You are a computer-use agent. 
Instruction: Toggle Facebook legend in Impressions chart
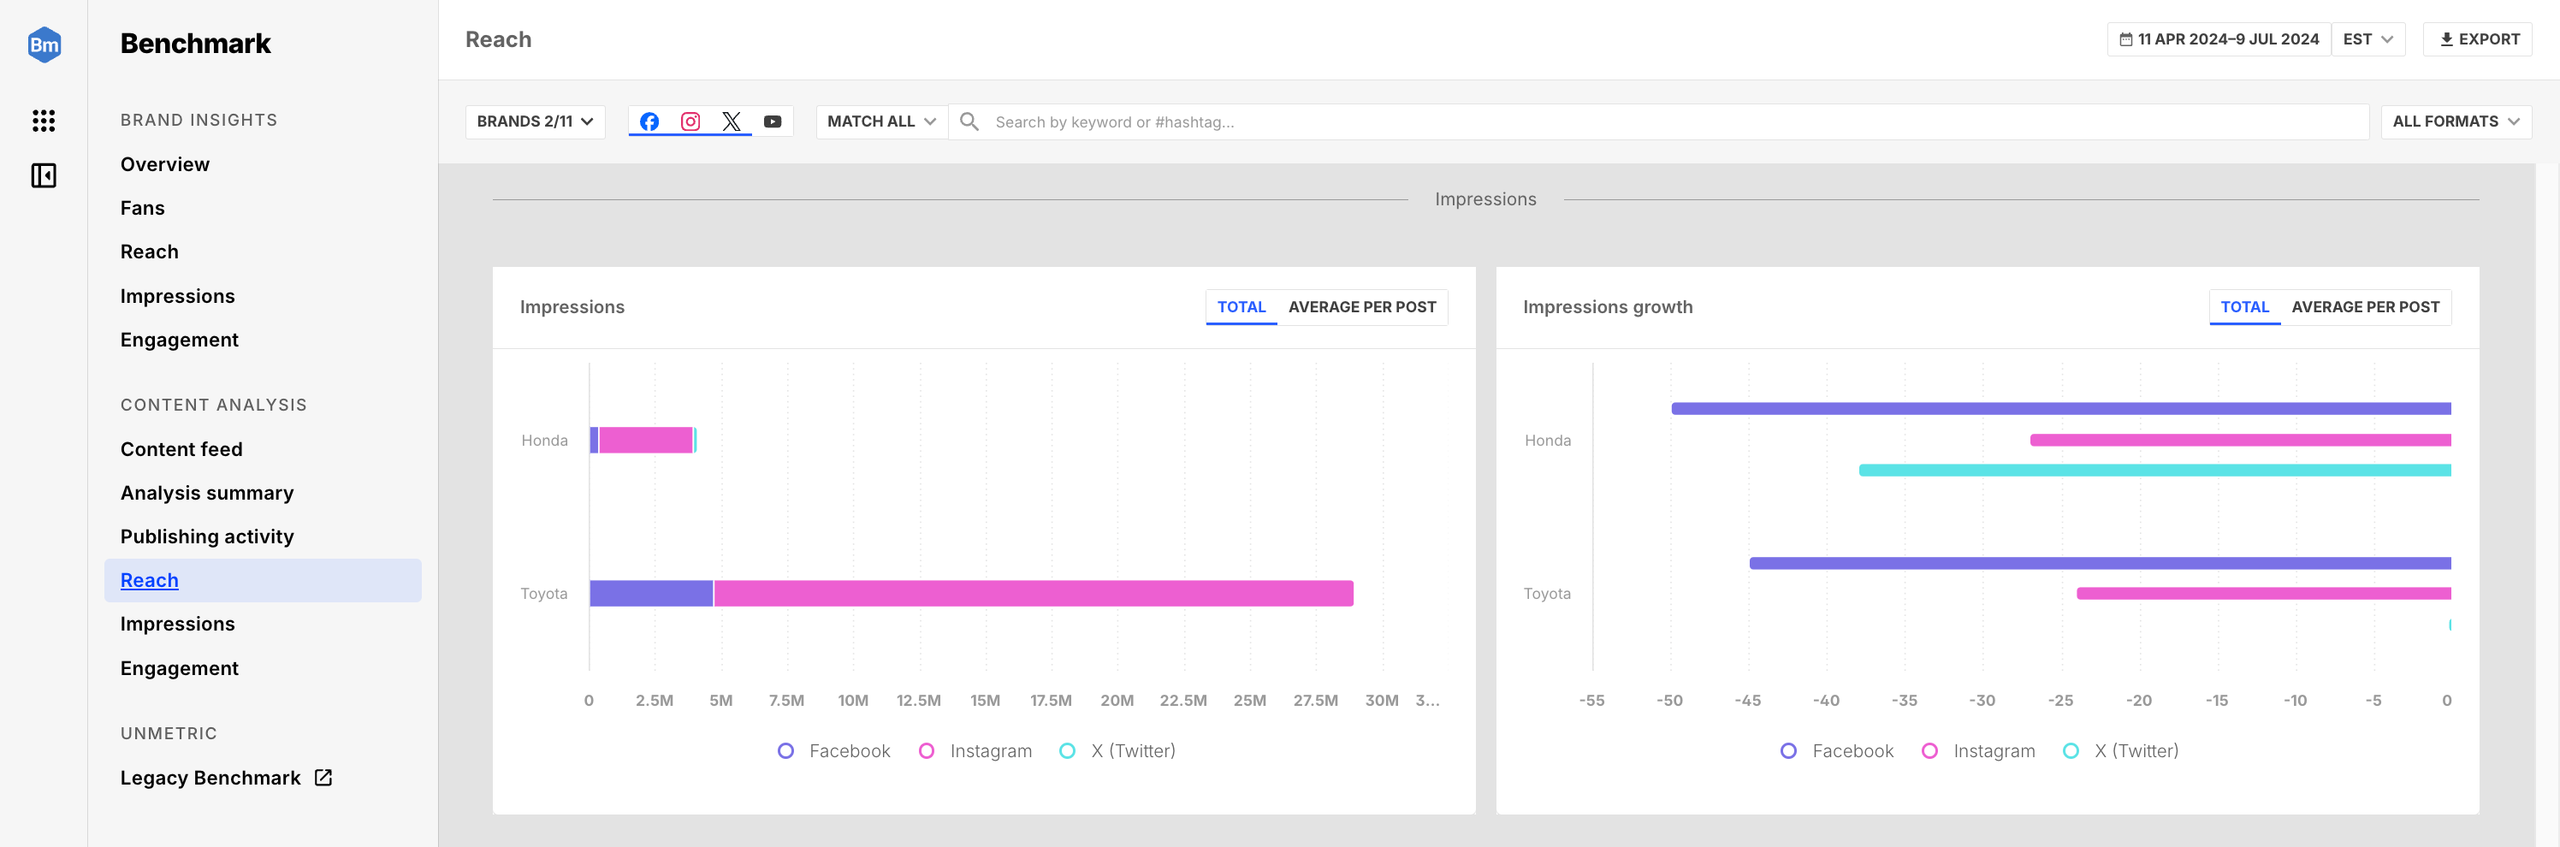(x=834, y=751)
